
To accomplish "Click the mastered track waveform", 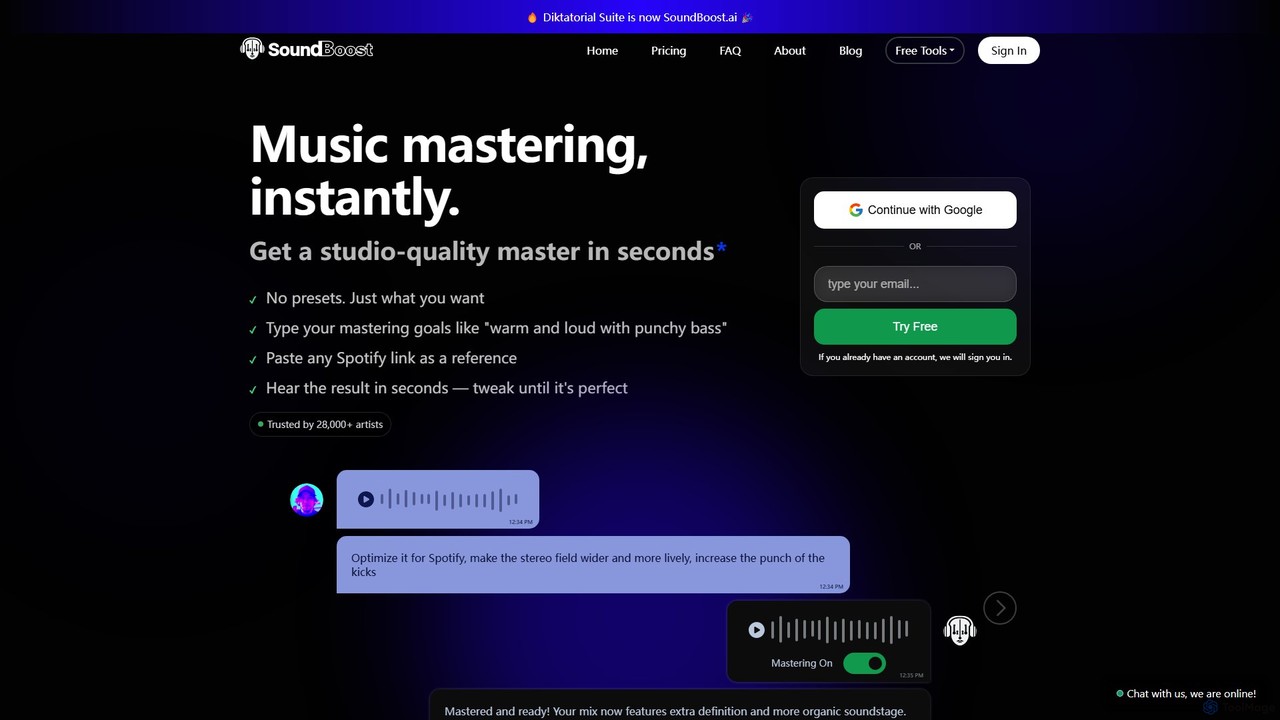I will [x=840, y=630].
